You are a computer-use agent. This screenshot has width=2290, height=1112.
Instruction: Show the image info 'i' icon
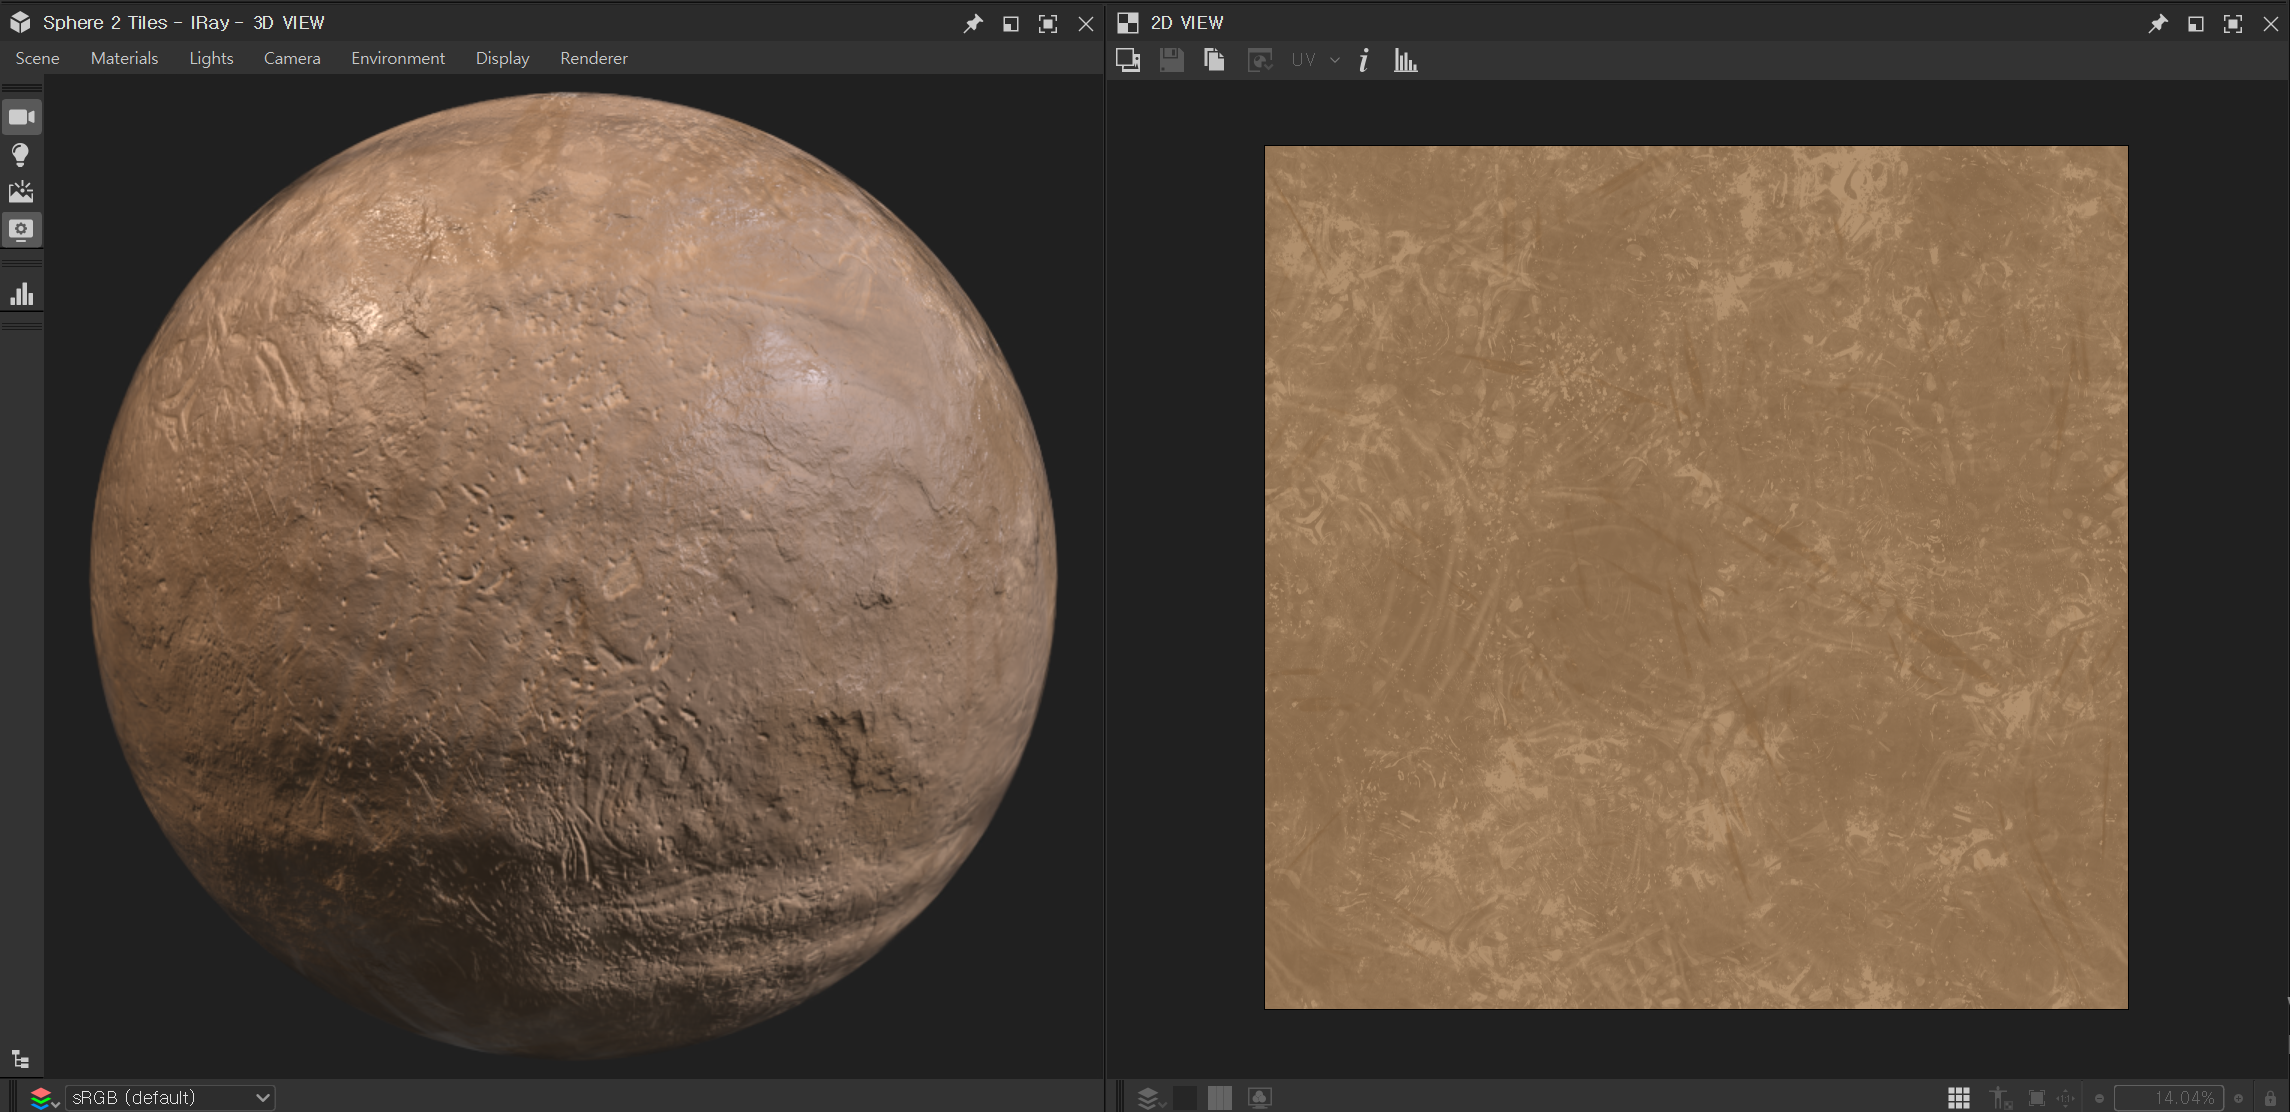pyautogui.click(x=1364, y=60)
